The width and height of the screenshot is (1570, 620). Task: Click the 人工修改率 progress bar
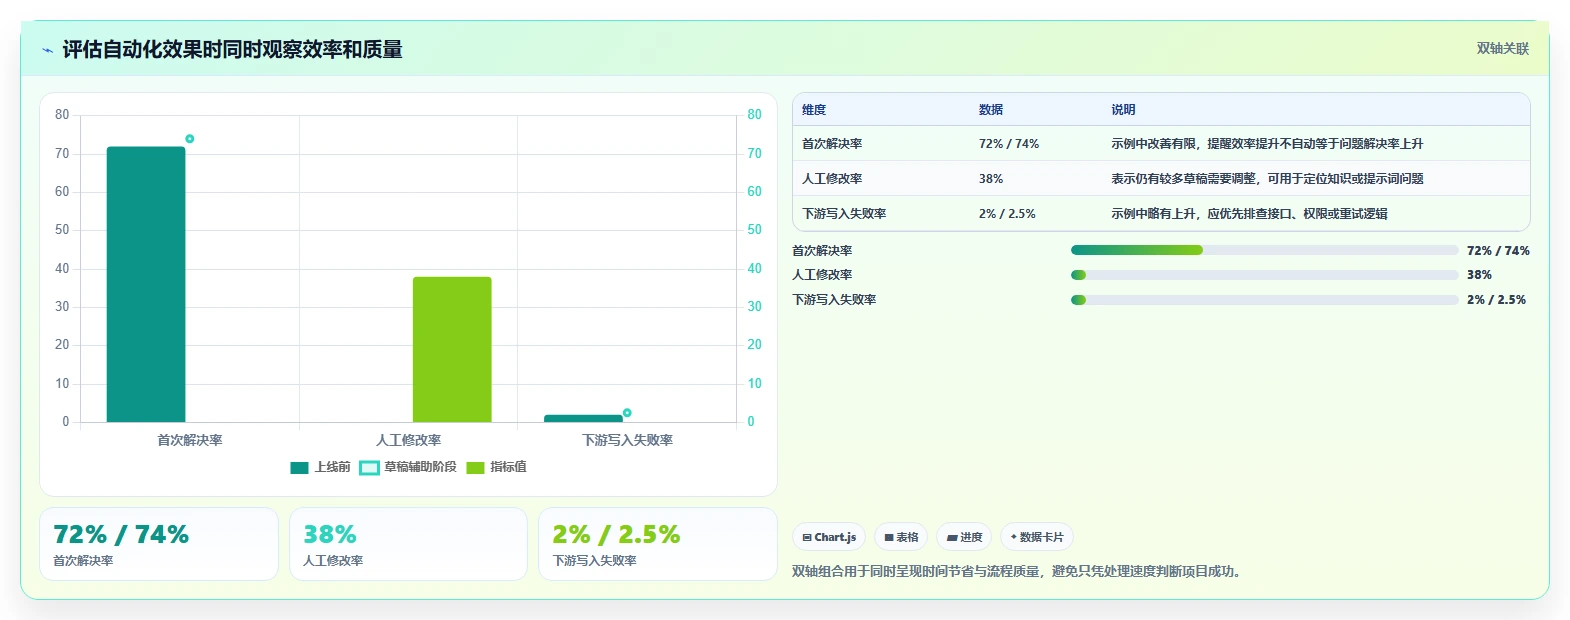[x=1264, y=275]
